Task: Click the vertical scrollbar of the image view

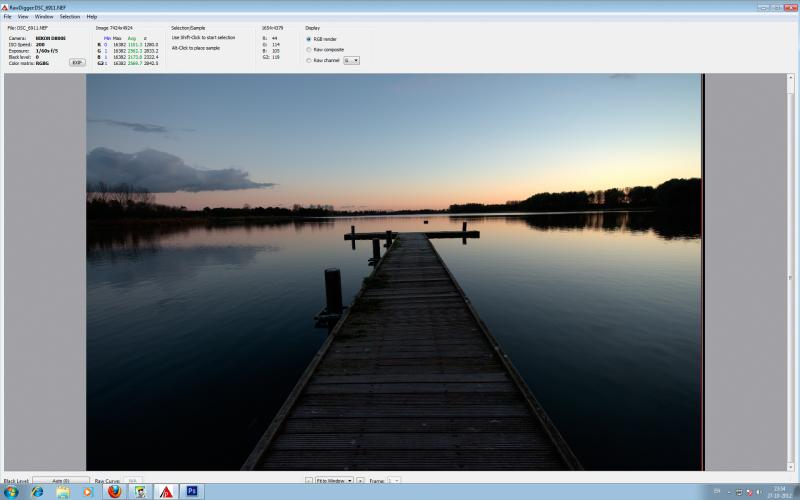Action: (790, 272)
